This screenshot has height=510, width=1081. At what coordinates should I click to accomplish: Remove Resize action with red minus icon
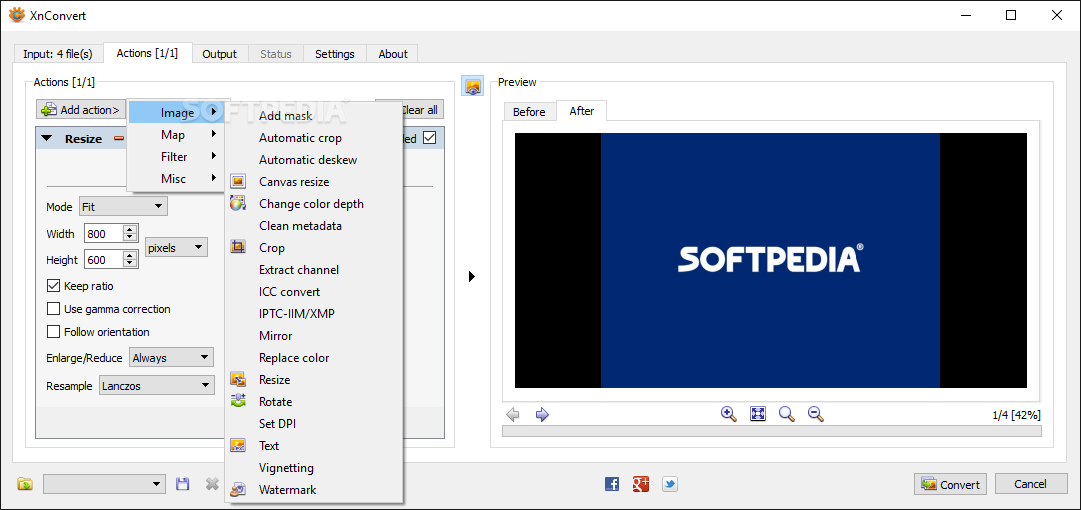[119, 139]
